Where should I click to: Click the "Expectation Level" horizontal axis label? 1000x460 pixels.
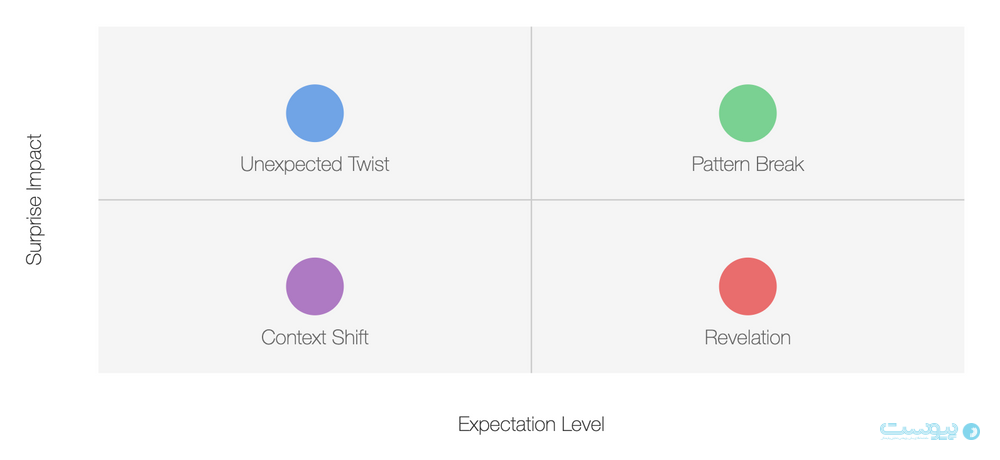click(x=531, y=424)
